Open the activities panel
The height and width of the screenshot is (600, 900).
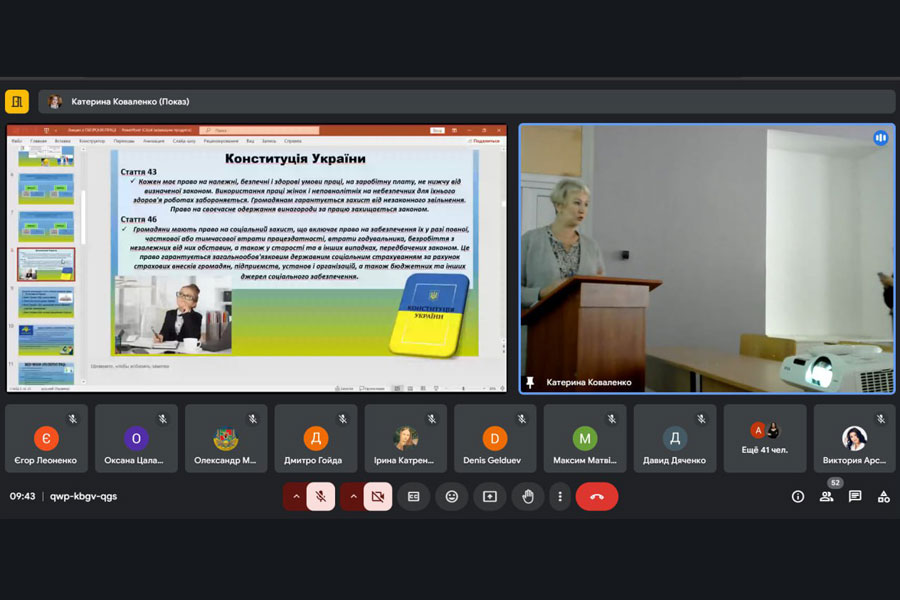(x=884, y=497)
